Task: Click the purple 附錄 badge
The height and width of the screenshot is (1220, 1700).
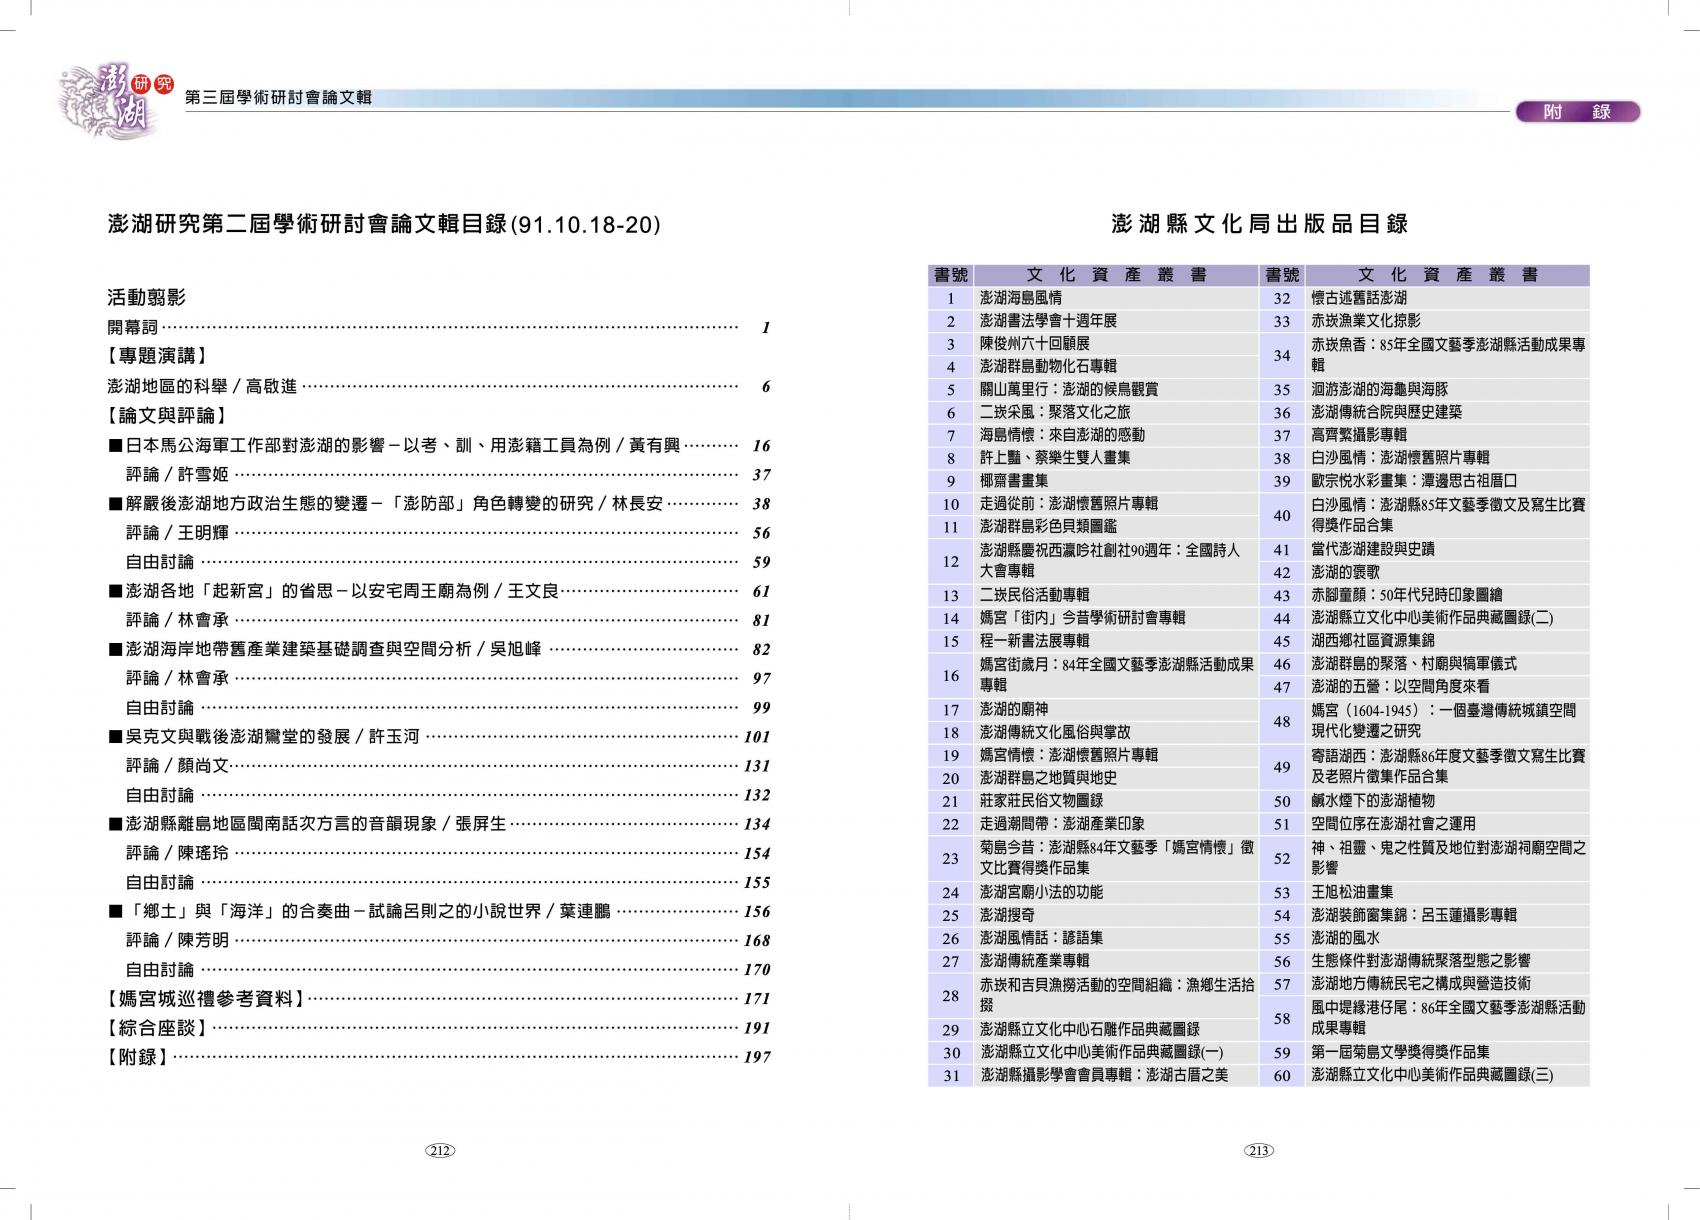Action: pos(1577,112)
